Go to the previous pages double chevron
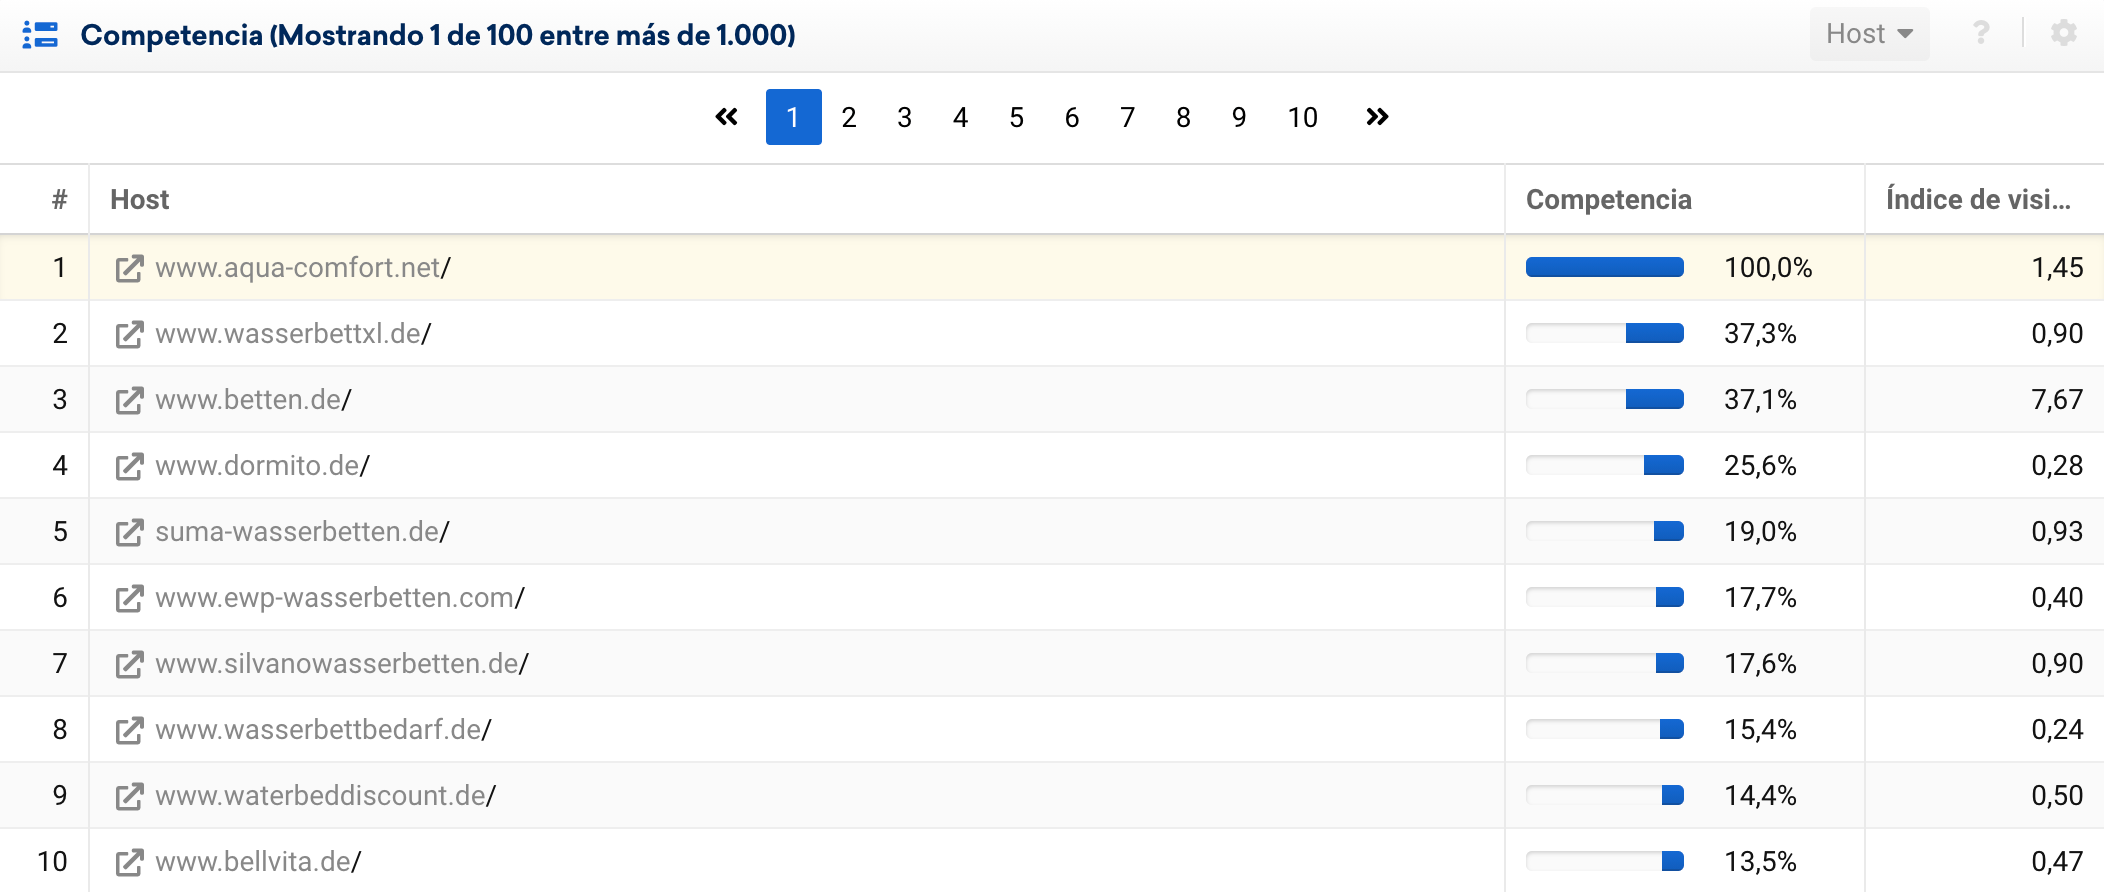This screenshot has height=892, width=2104. tap(727, 117)
